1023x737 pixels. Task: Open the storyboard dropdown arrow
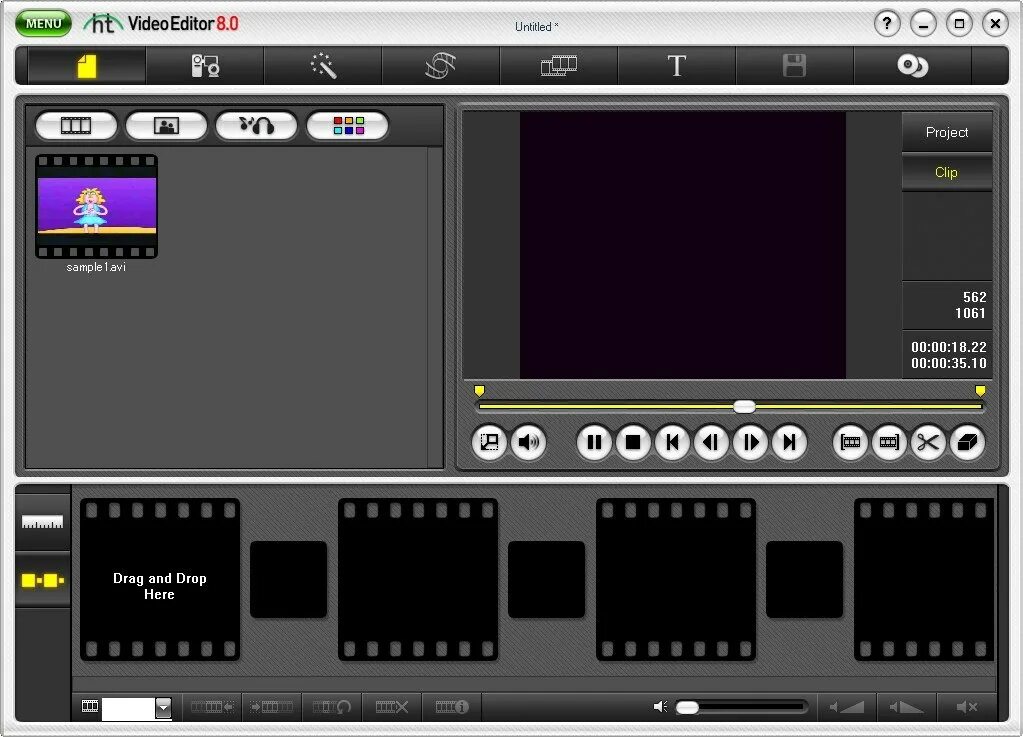tap(163, 707)
